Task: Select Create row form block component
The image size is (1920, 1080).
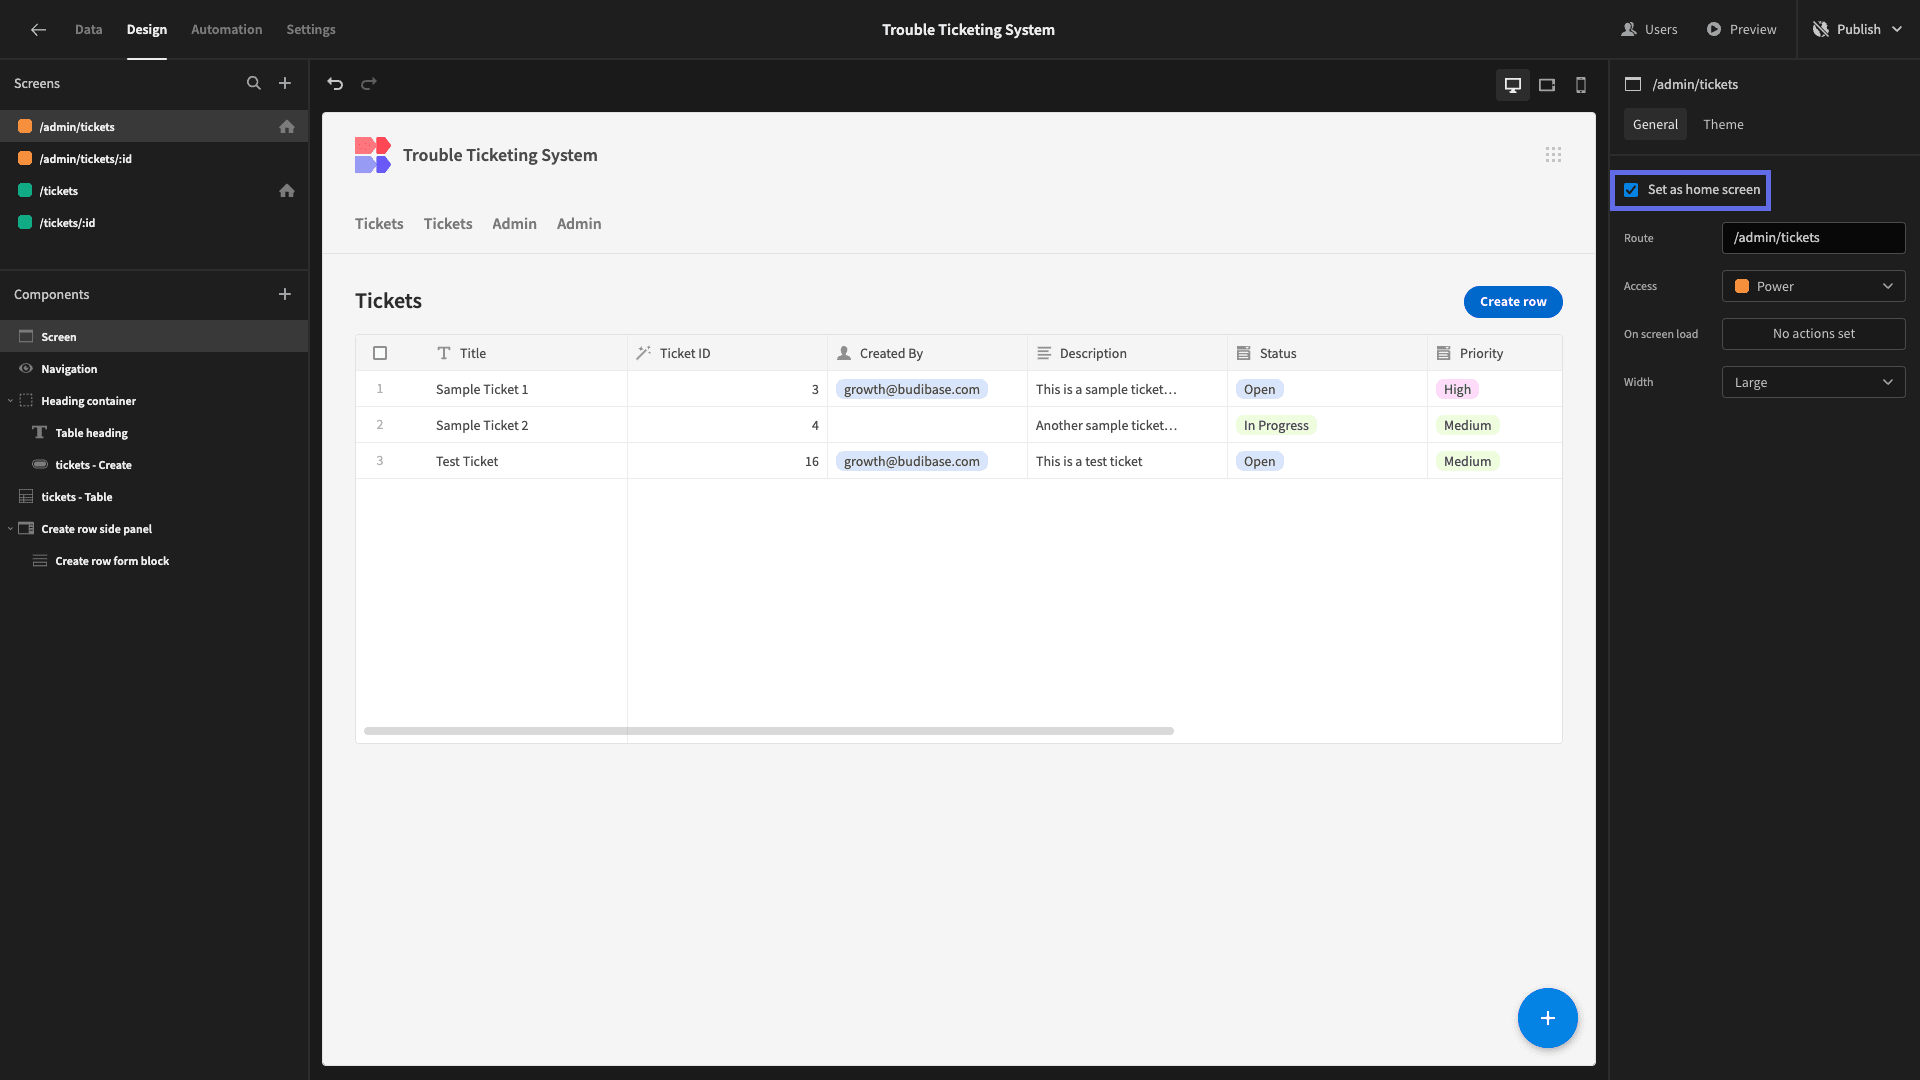Action: [154, 561]
